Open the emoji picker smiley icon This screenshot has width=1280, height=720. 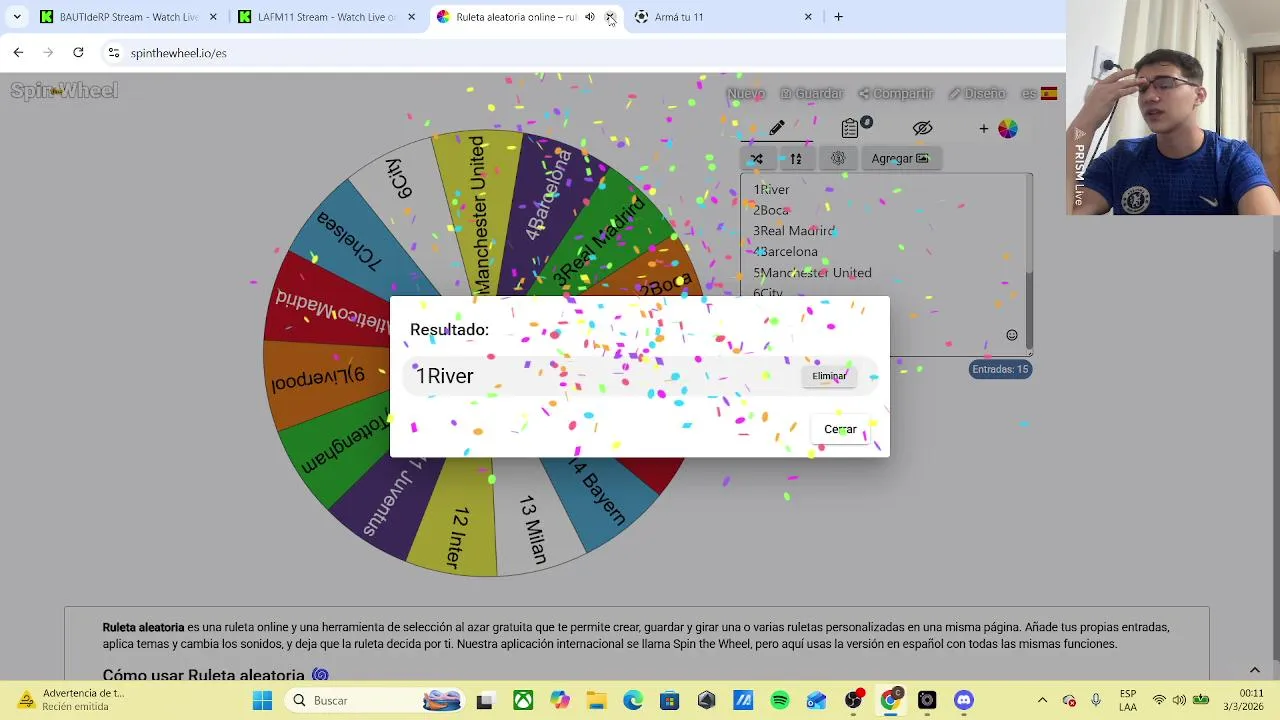pos(1012,336)
